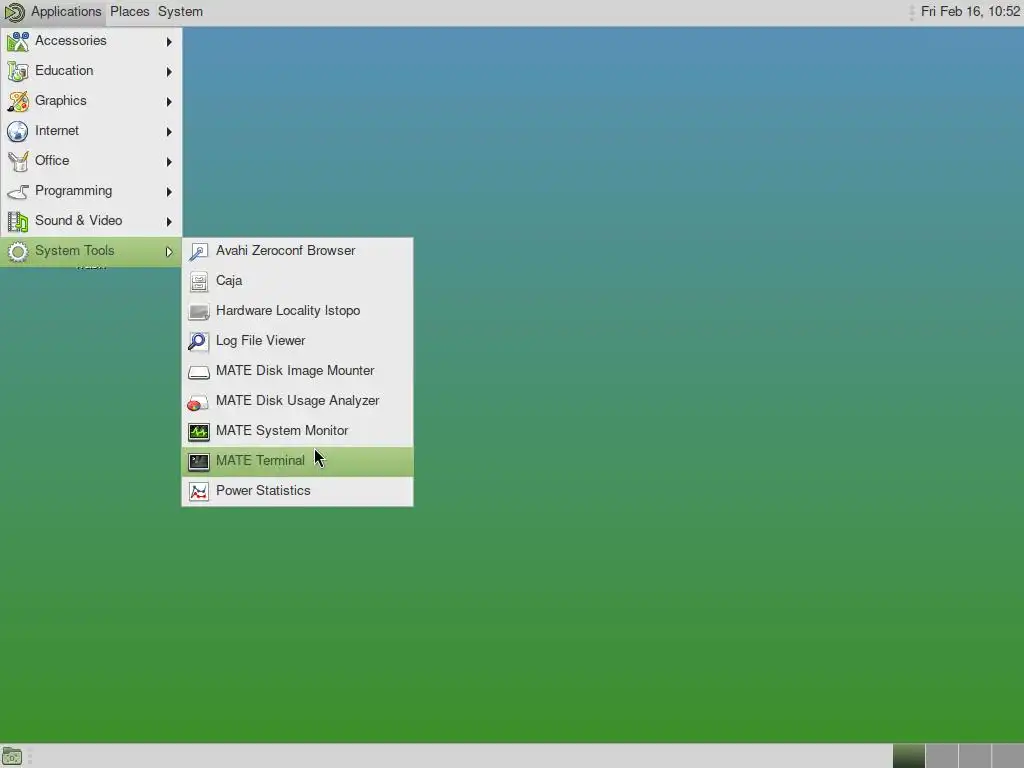Viewport: 1024px width, 768px height.
Task: Click the Sound & Video film icon
Action: 18,221
